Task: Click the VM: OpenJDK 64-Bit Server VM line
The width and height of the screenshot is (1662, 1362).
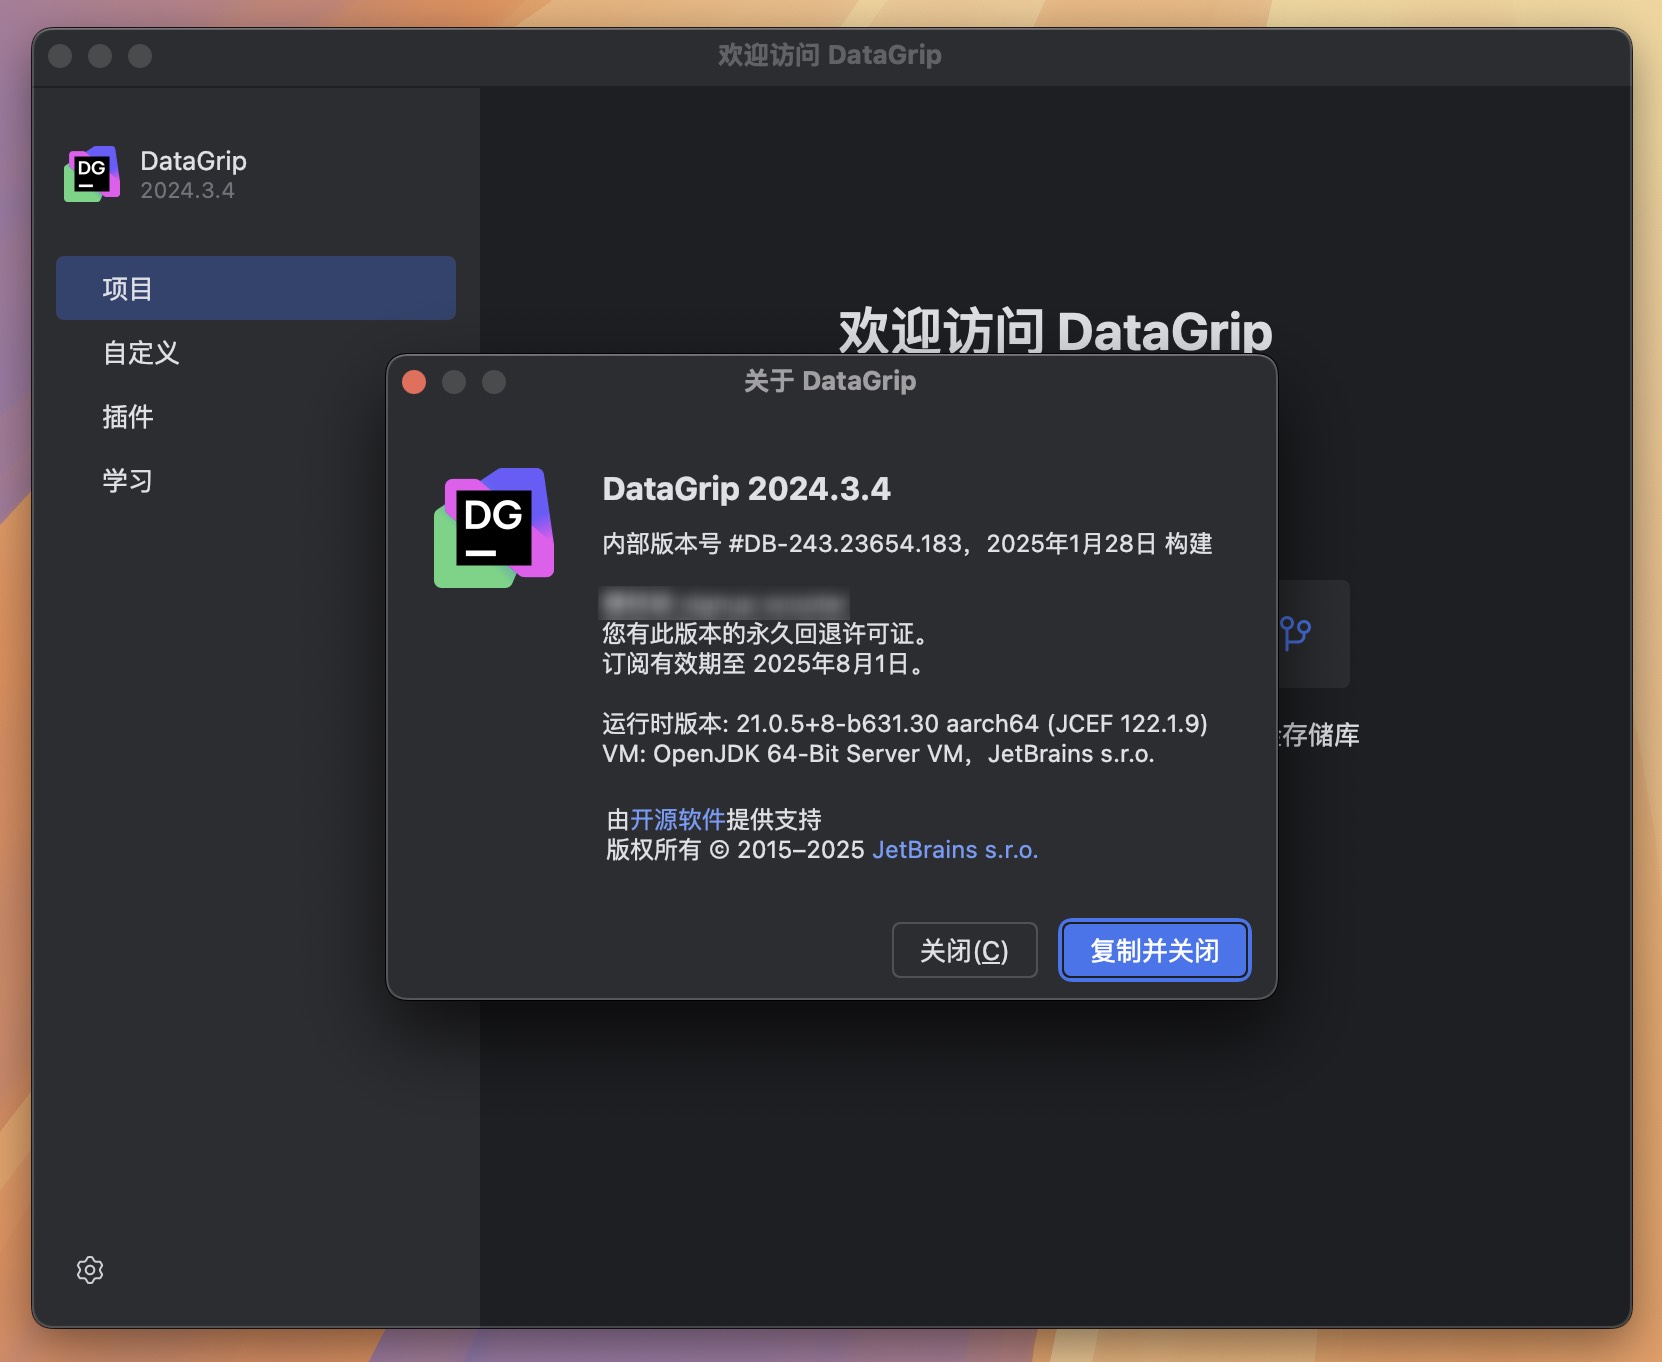Action: pos(878,754)
